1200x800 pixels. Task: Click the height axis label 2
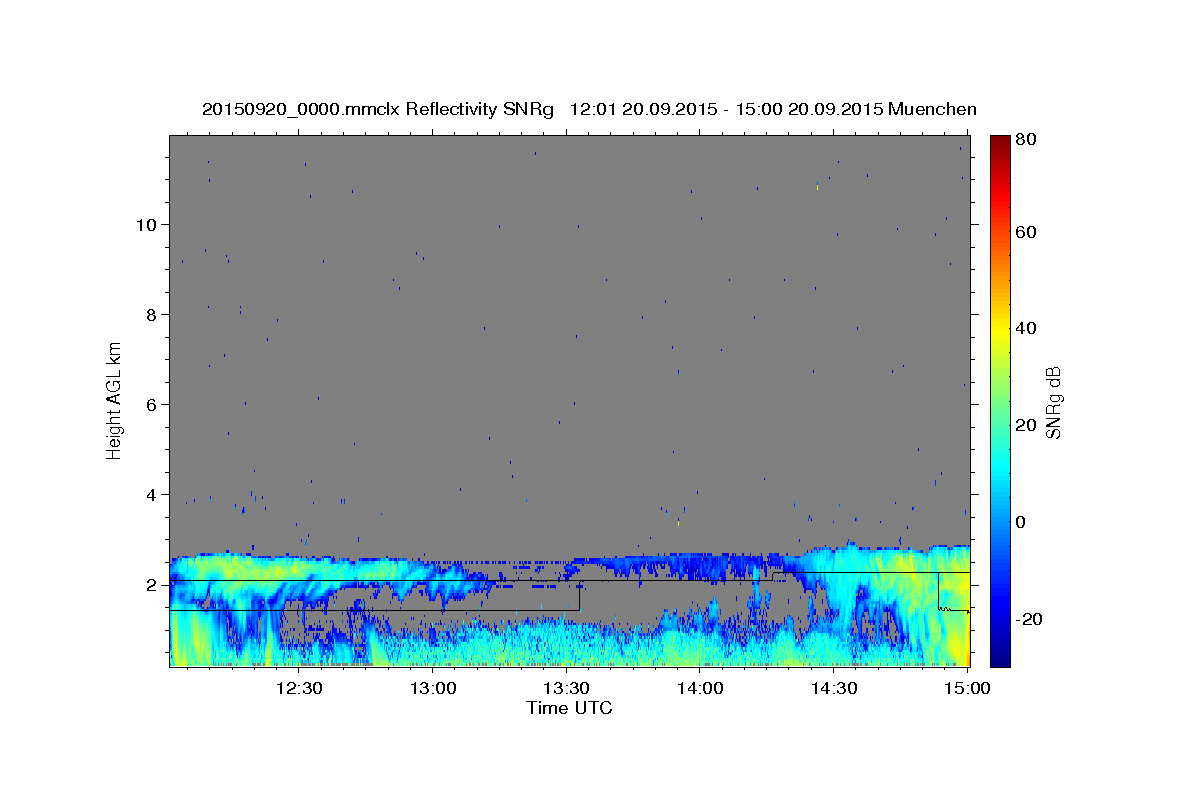coord(152,584)
